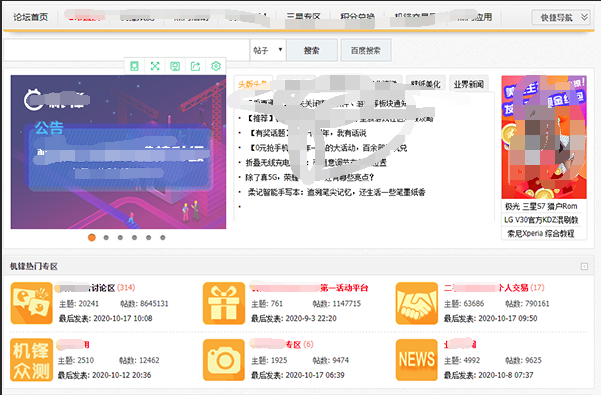This screenshot has width=601, height=395.
Task: Open the 【推荐】 news headline
Action: 340,118
